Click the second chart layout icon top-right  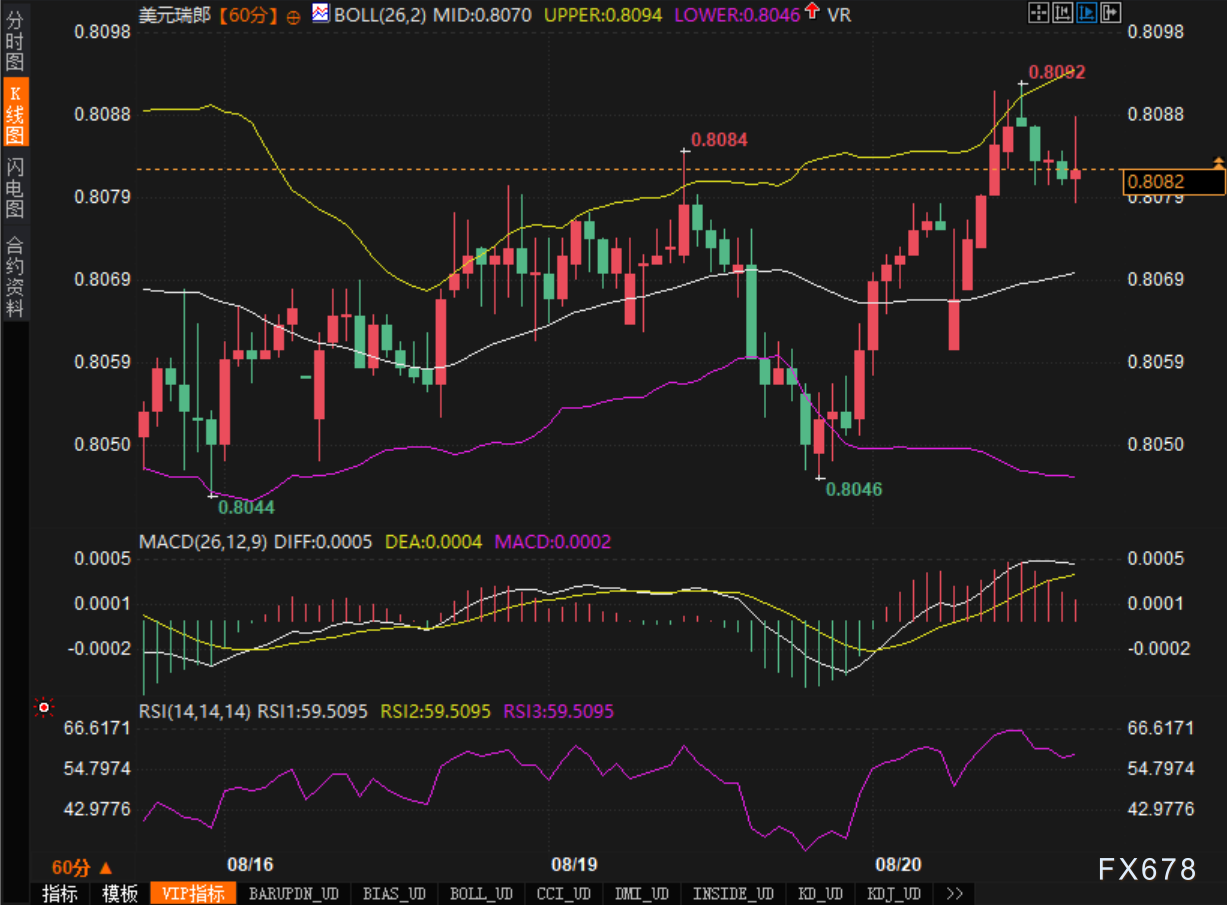1062,13
